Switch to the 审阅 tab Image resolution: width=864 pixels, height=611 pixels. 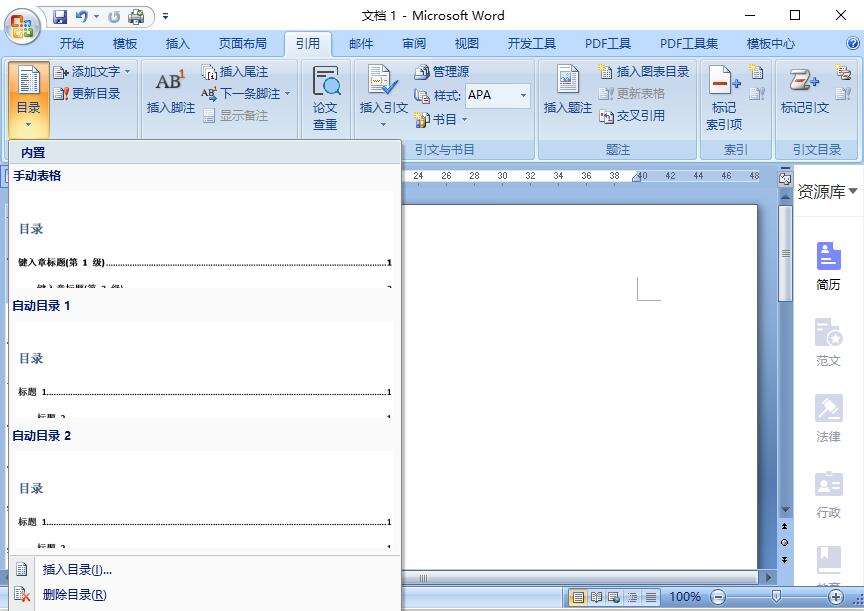tap(414, 44)
